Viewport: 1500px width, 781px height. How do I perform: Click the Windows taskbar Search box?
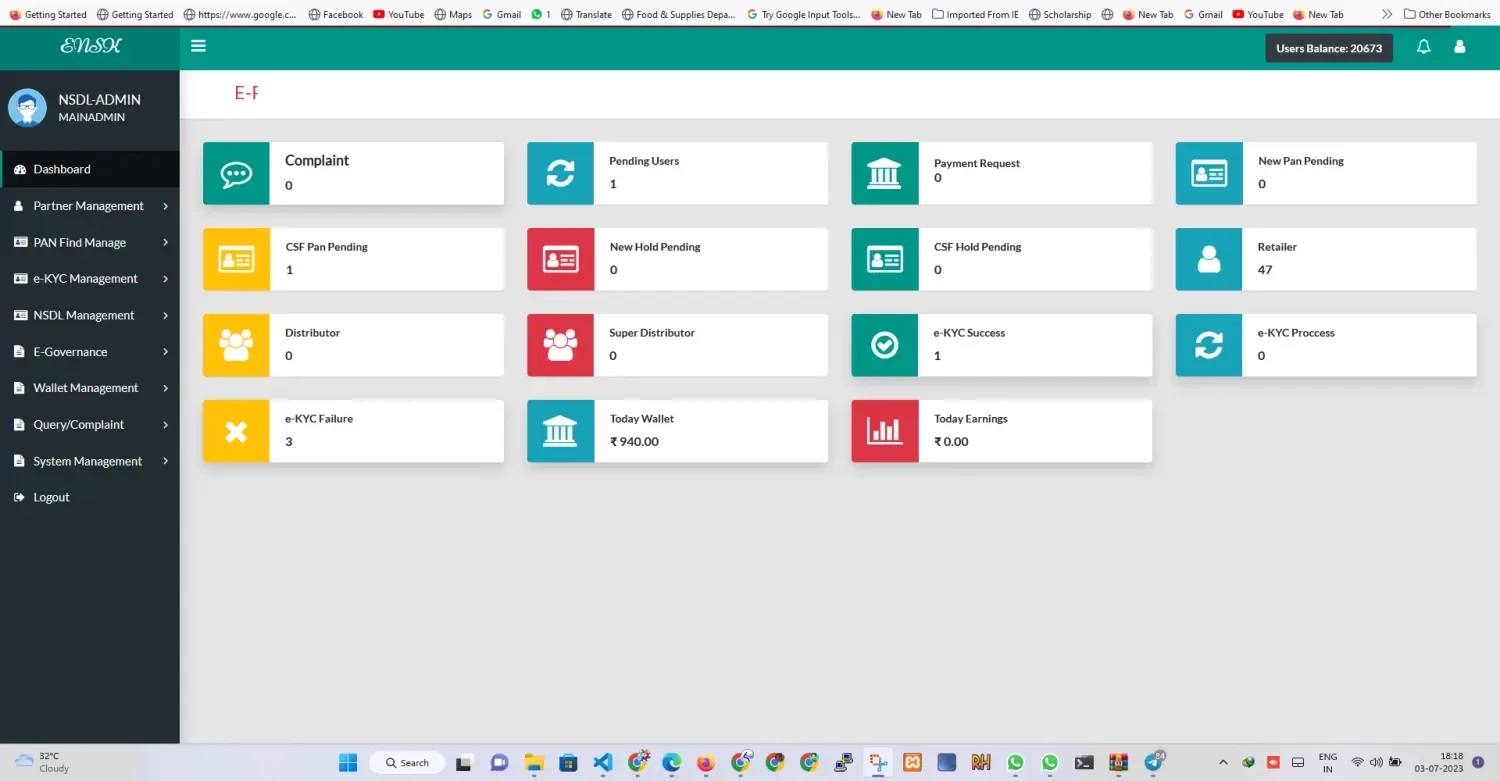(x=407, y=763)
